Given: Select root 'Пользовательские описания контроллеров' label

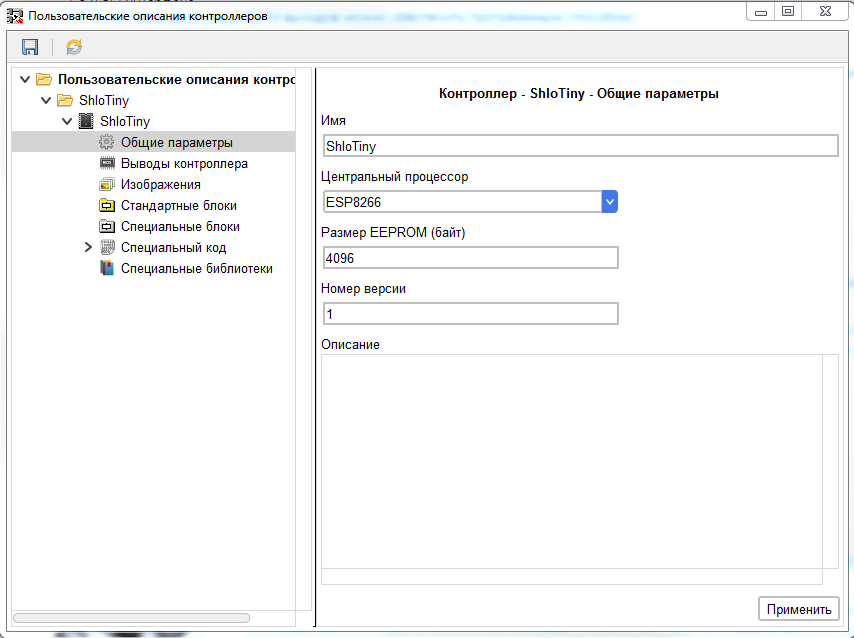Looking at the screenshot, I should click(x=176, y=80).
